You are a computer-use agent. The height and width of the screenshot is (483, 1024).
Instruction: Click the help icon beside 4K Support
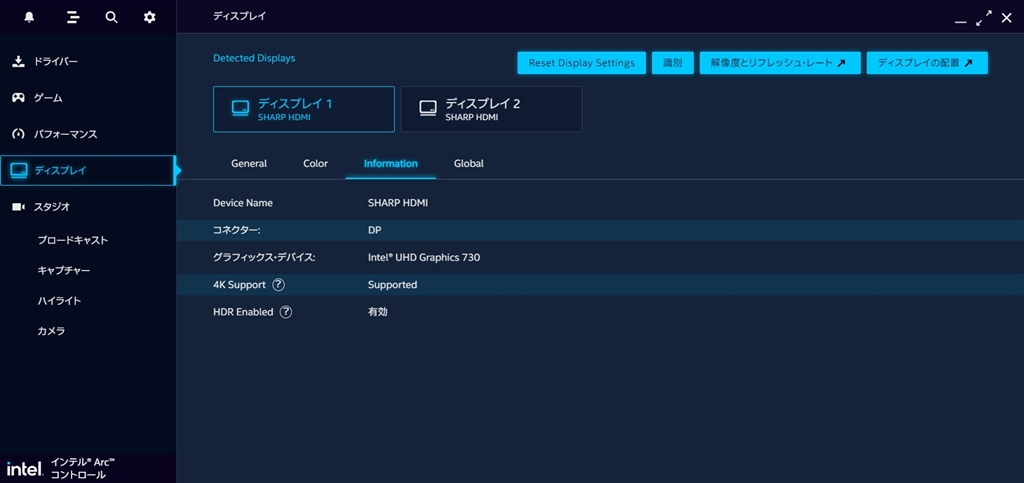tap(279, 285)
